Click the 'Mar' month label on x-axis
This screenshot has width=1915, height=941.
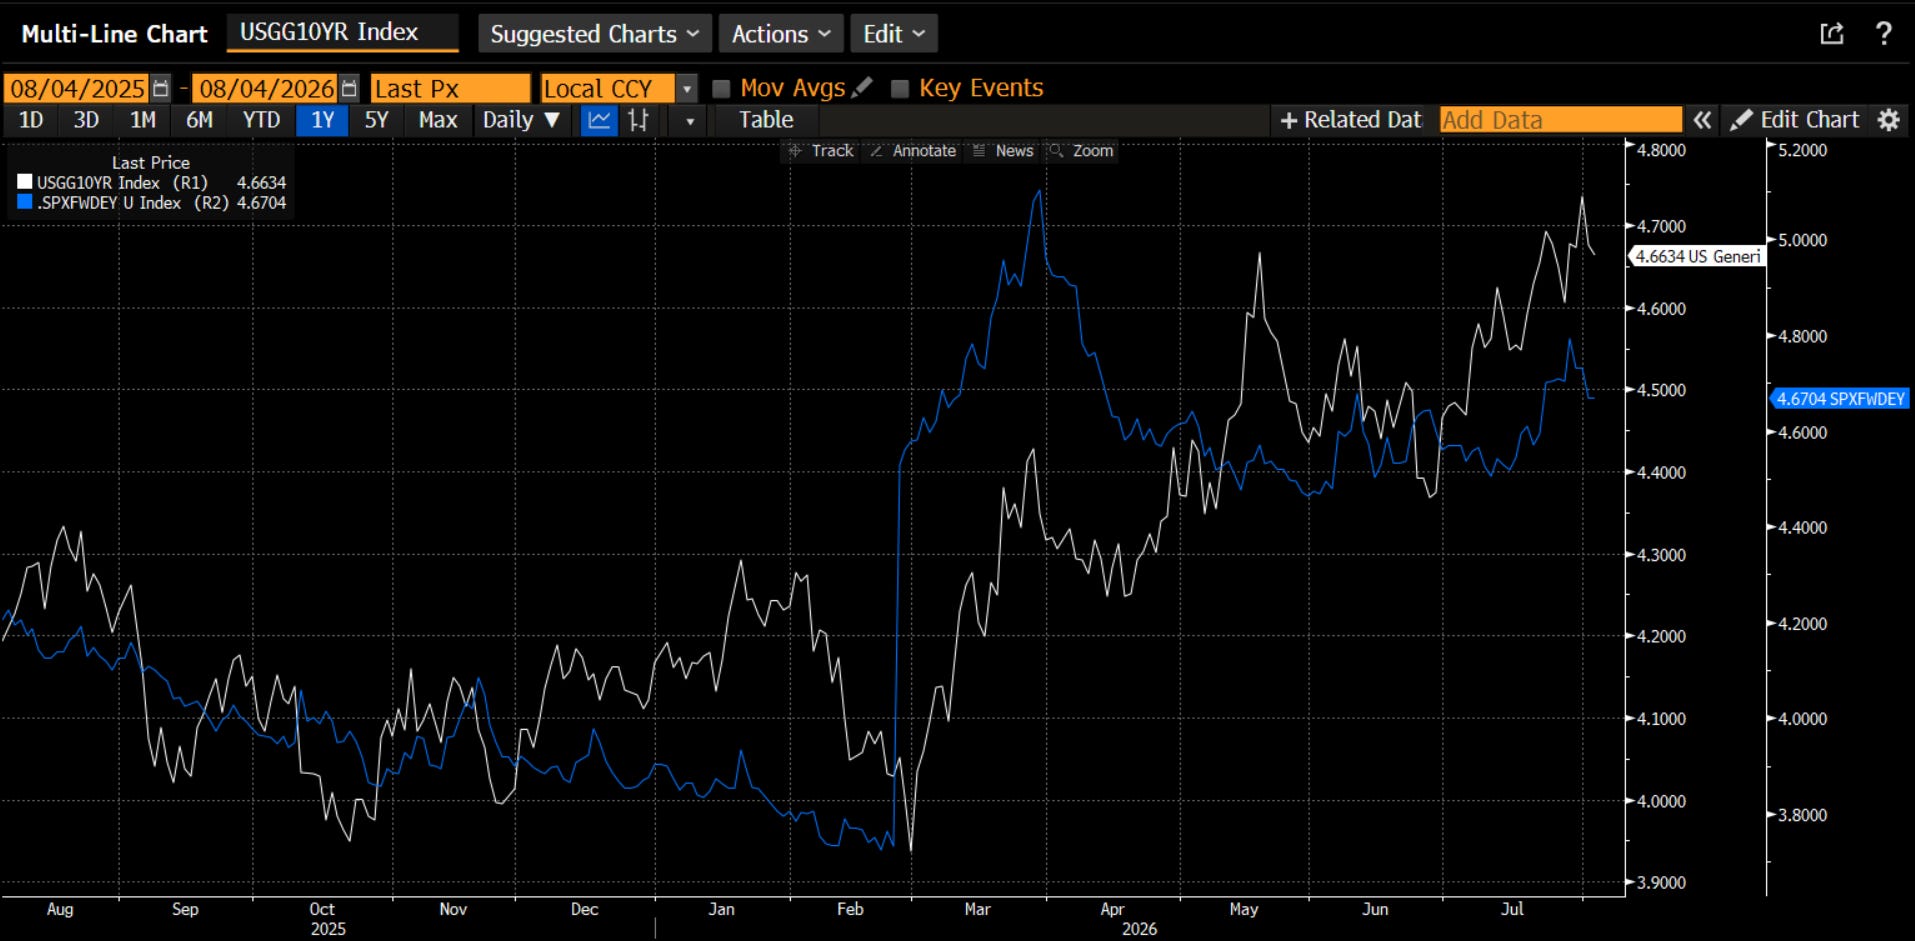(977, 909)
